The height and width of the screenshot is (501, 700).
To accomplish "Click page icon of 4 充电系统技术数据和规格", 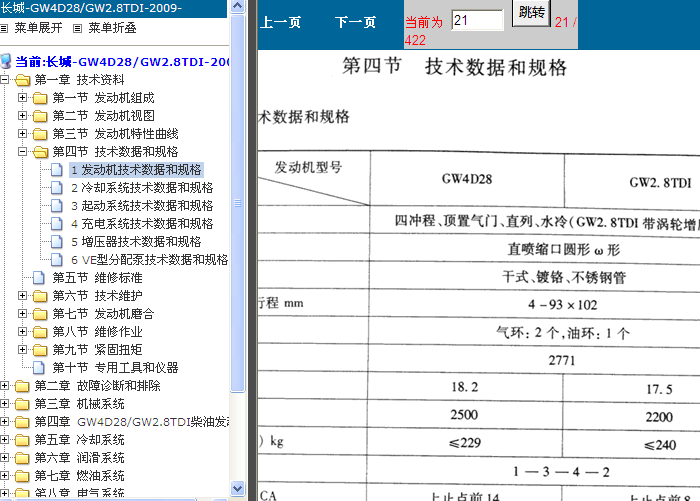I will pyautogui.click(x=57, y=224).
